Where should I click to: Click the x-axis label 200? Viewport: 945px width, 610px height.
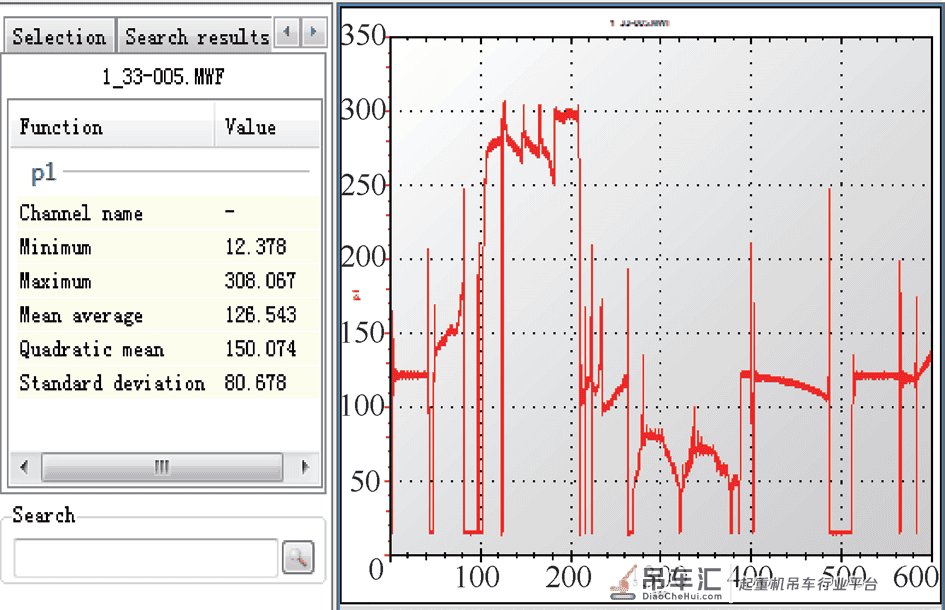[568, 577]
